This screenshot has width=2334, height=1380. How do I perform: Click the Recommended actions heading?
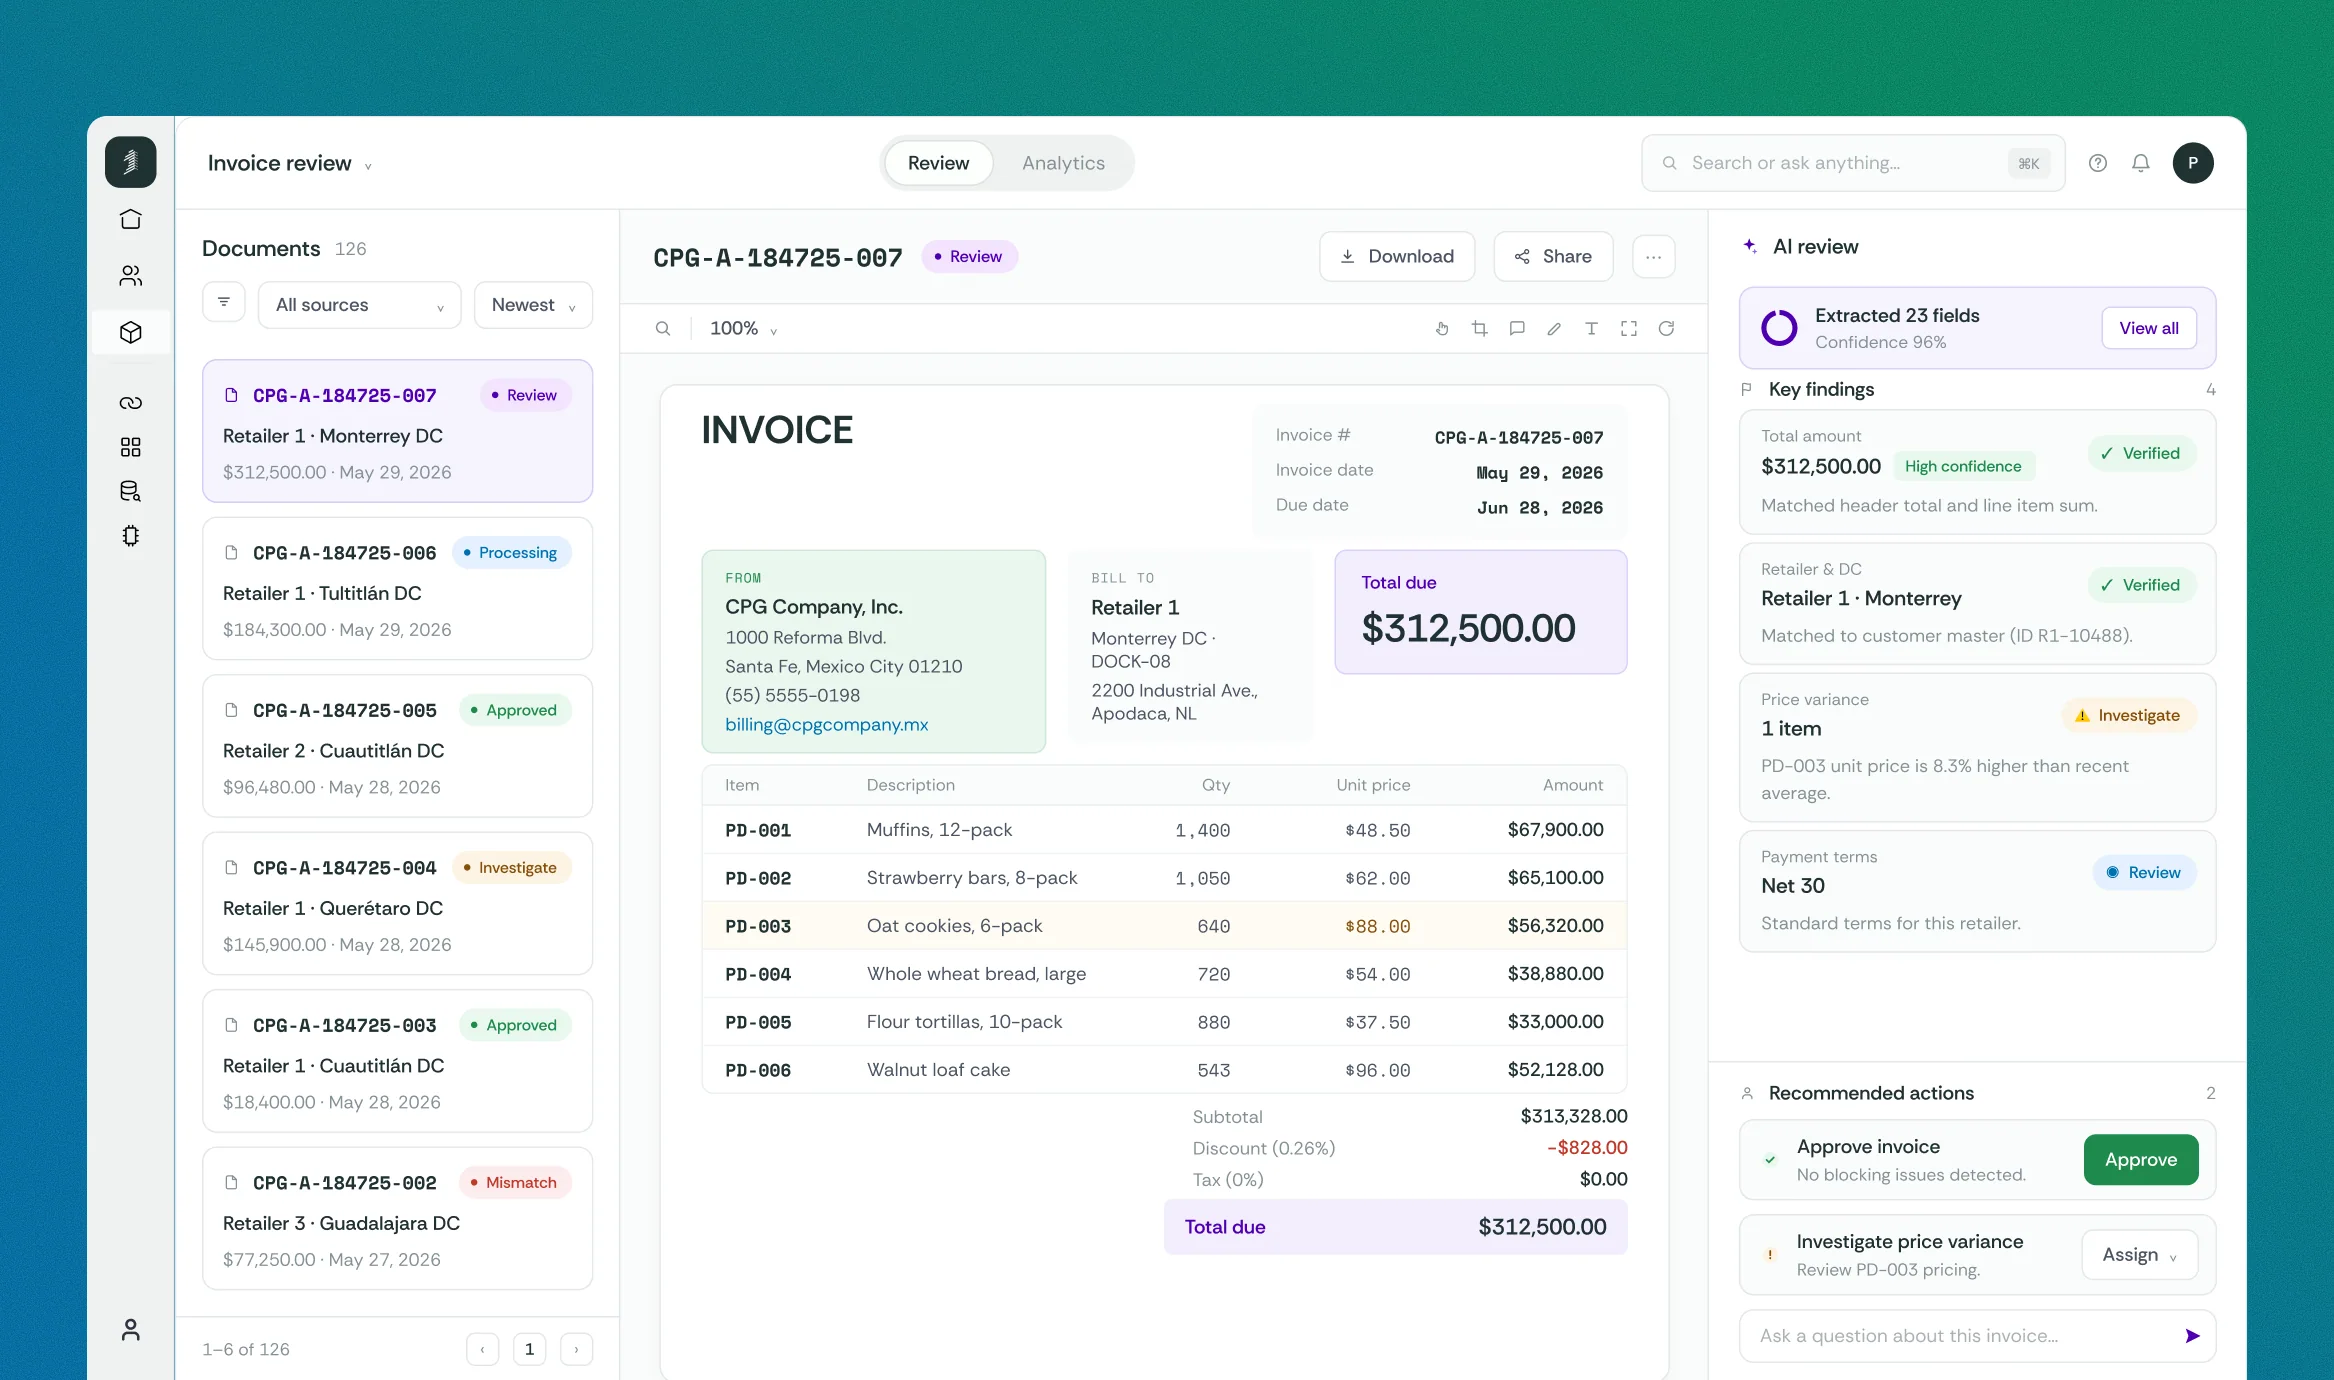tap(1871, 1094)
